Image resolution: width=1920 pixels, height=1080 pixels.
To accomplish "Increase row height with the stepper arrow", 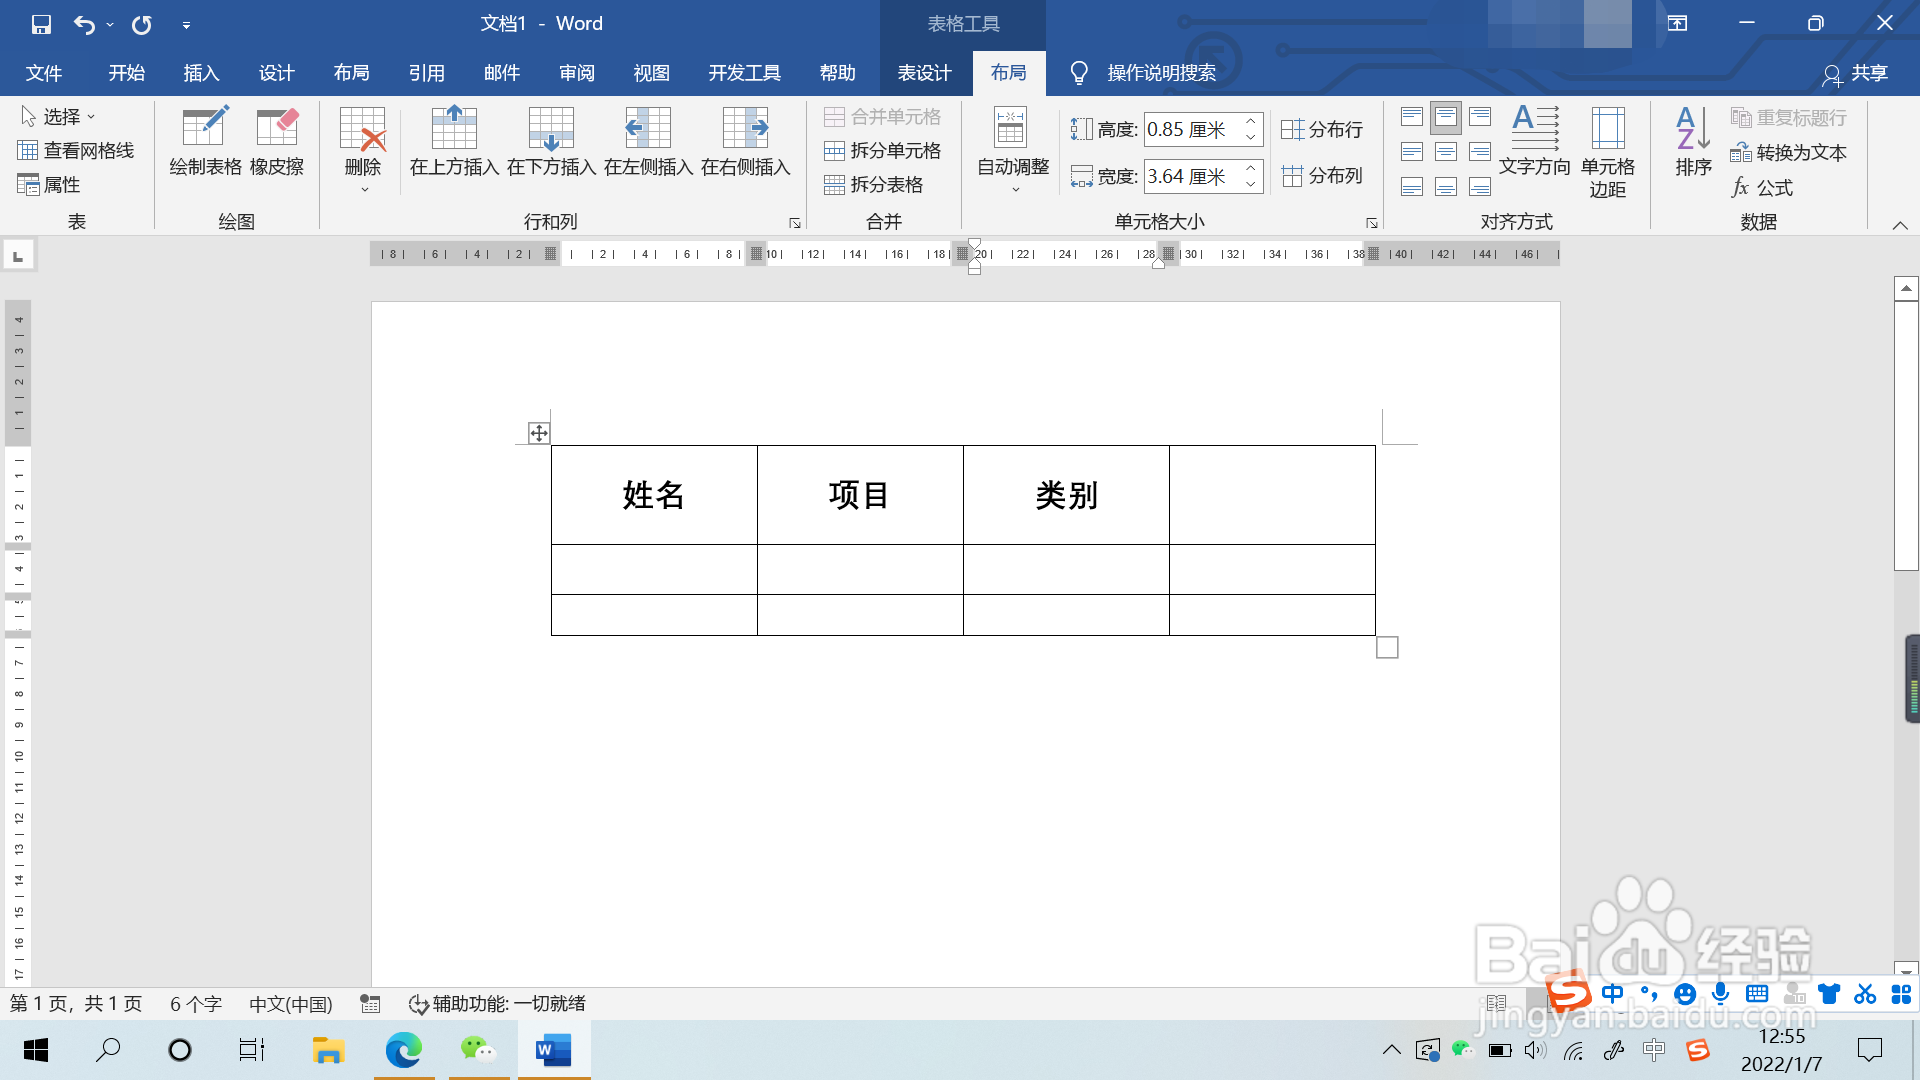I will click(x=1249, y=123).
